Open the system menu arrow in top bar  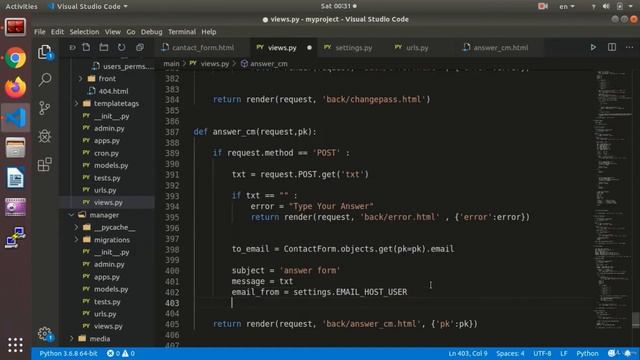pyautogui.click(x=631, y=7)
